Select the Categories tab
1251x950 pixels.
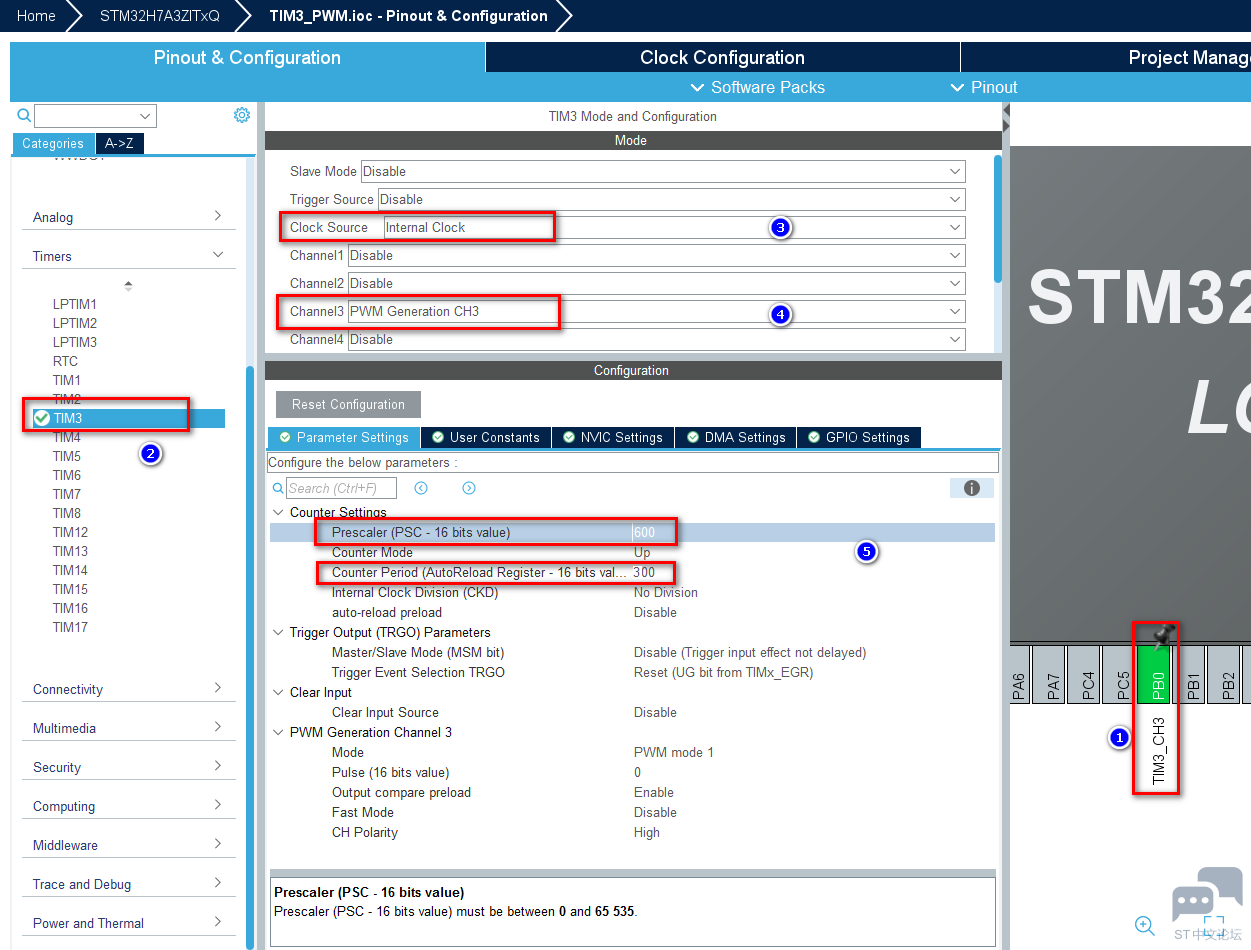pos(53,143)
